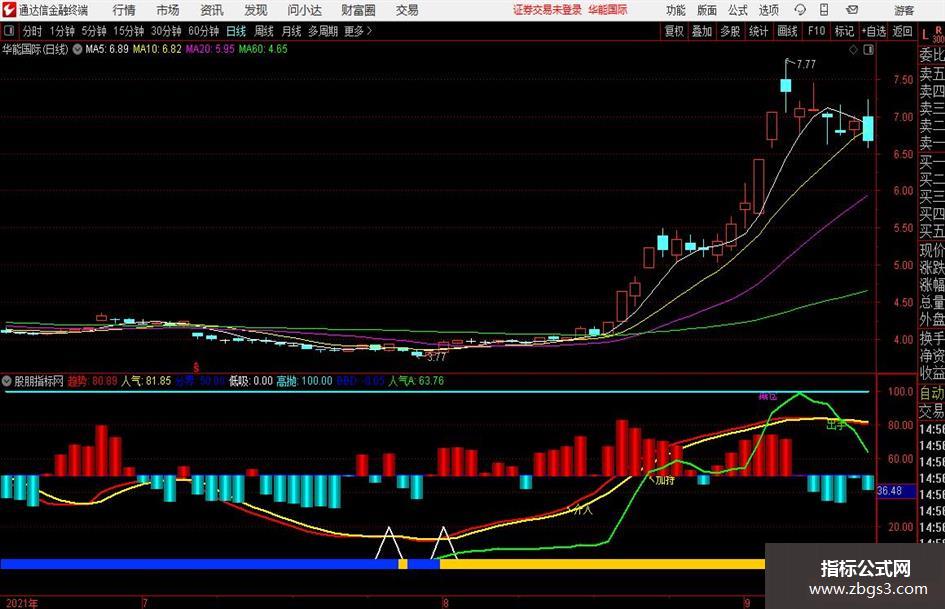This screenshot has width=945, height=609.
Task: Click the red 华能国际 title link
Action: [608, 10]
